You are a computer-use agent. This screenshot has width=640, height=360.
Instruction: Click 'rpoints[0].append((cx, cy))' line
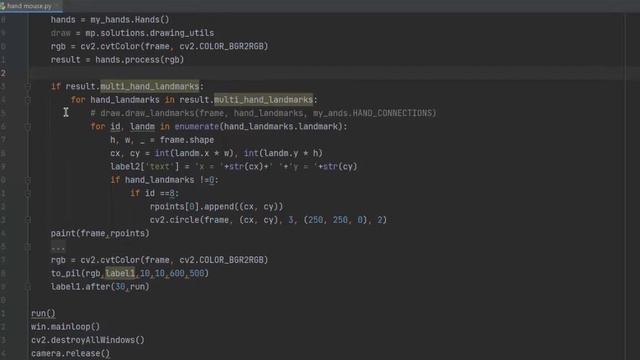(x=216, y=207)
